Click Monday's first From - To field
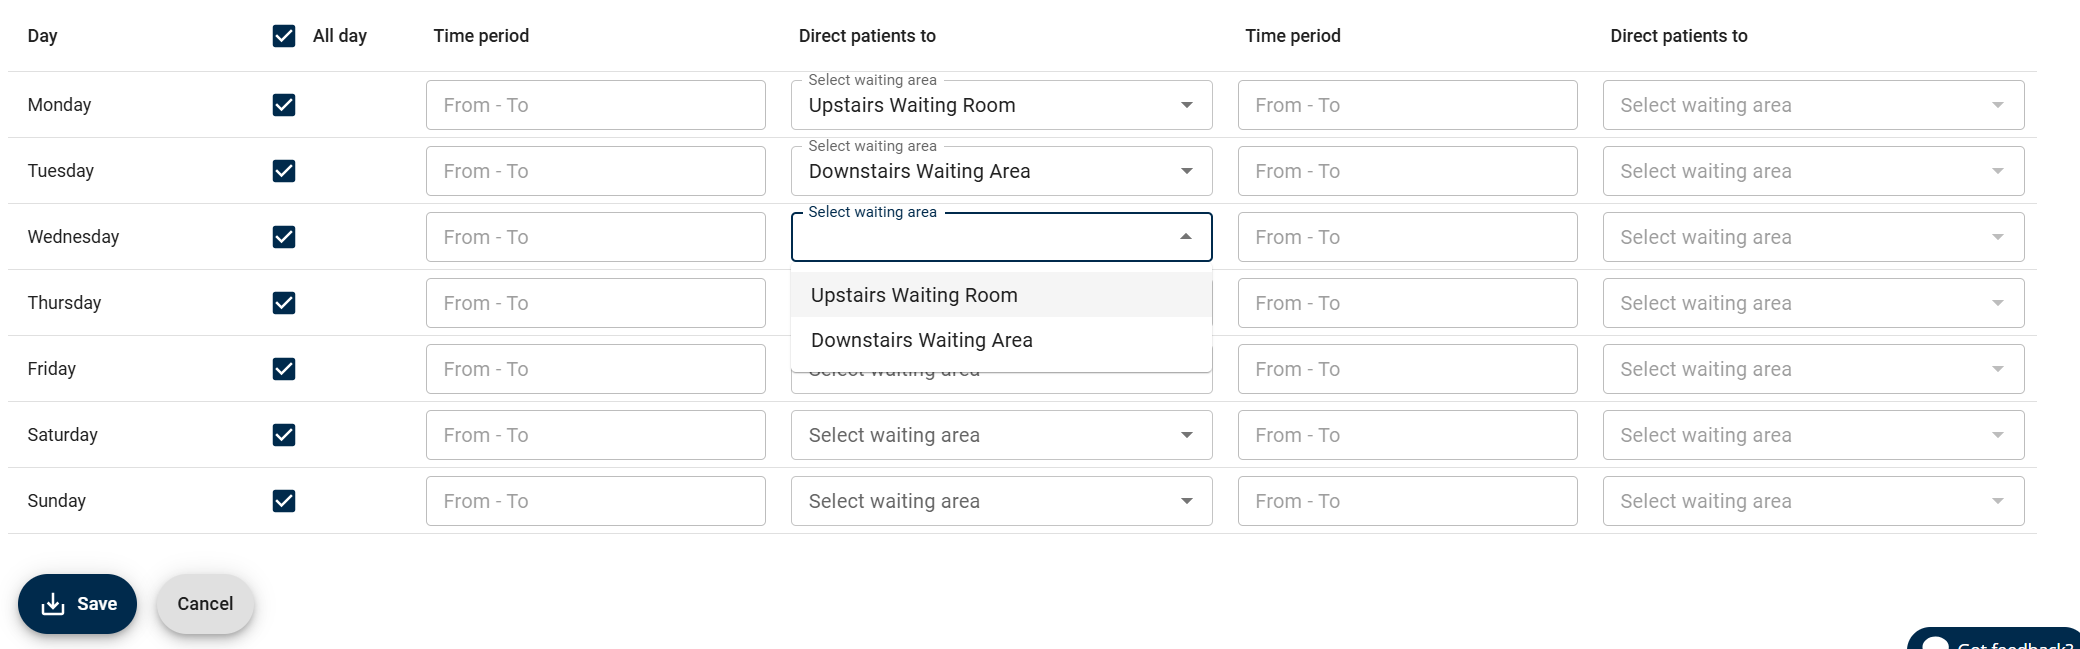2080x649 pixels. 595,105
